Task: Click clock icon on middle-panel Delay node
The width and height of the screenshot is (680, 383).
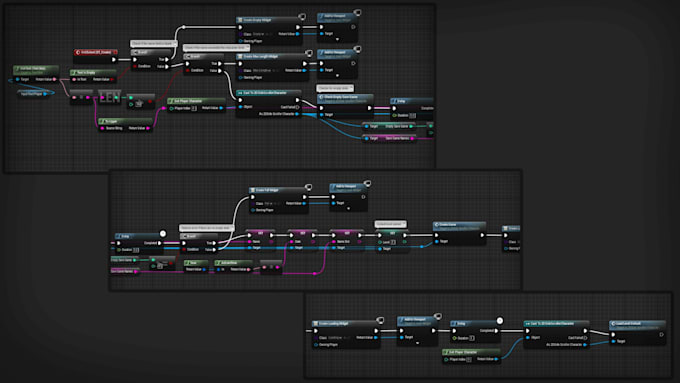Action: click(x=163, y=234)
